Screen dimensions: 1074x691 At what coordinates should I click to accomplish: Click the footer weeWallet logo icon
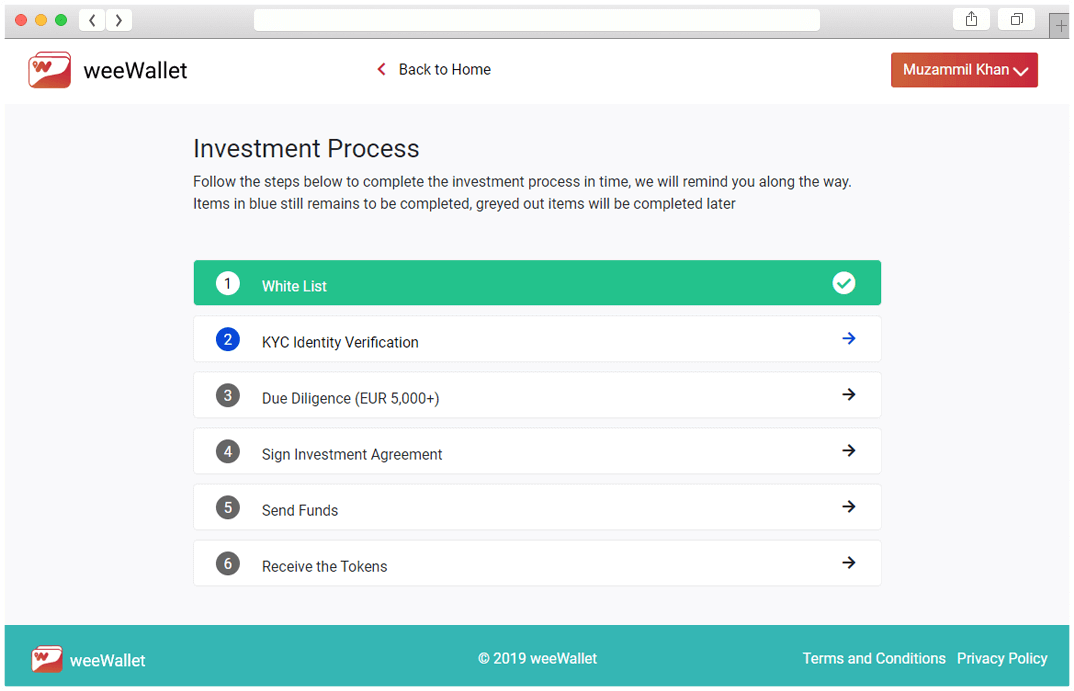tap(47, 659)
